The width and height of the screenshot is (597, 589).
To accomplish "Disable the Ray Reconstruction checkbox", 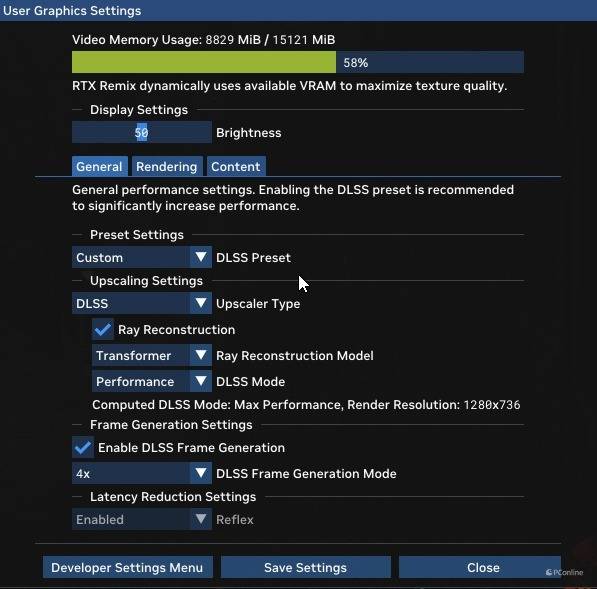I will (x=103, y=329).
